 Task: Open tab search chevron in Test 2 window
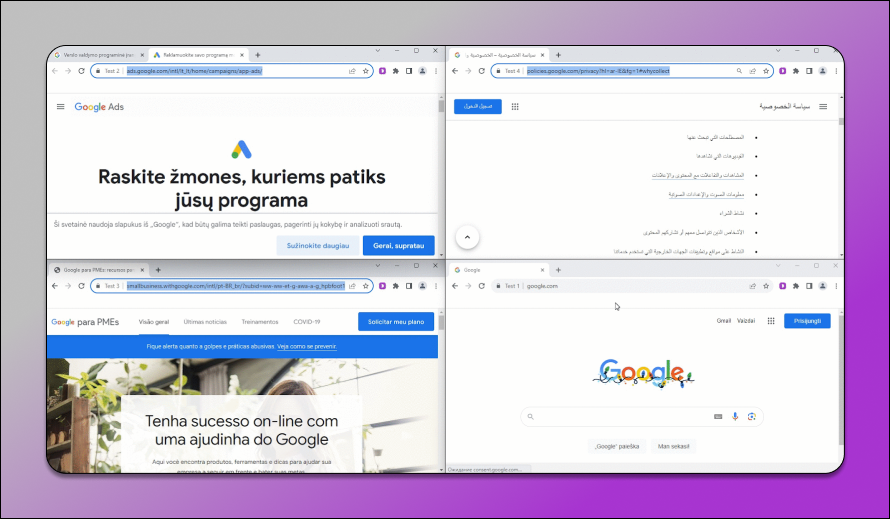pos(377,51)
